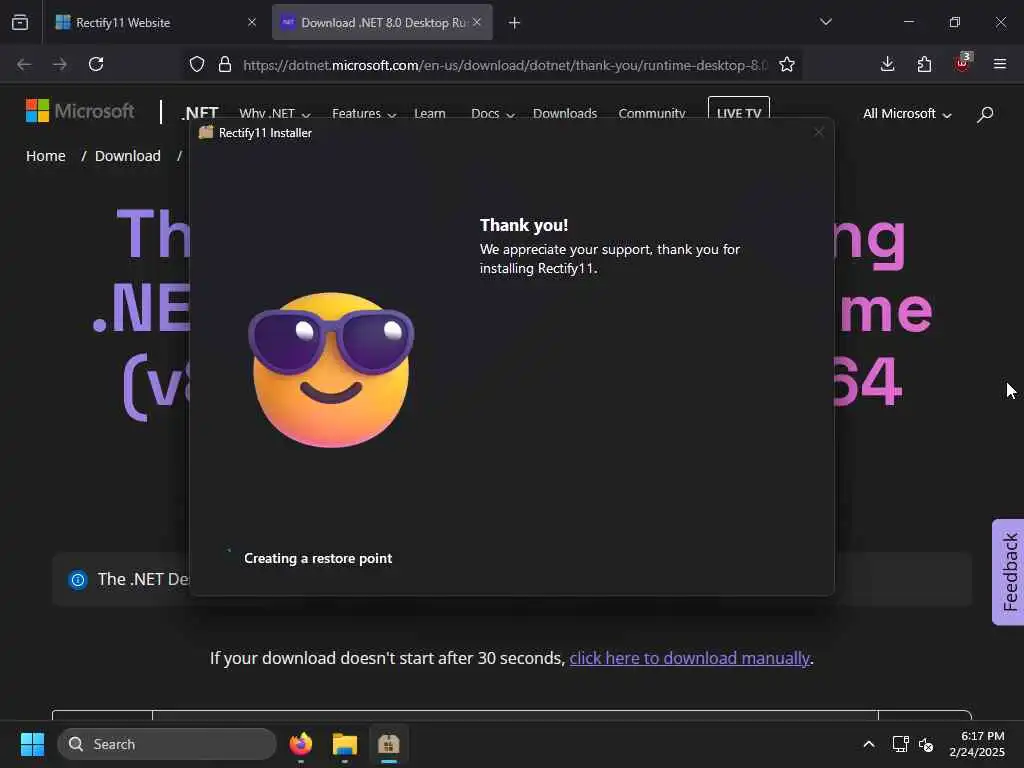Viewport: 1024px width, 768px height.
Task: Go to Home breadcrumb
Action: (46, 156)
